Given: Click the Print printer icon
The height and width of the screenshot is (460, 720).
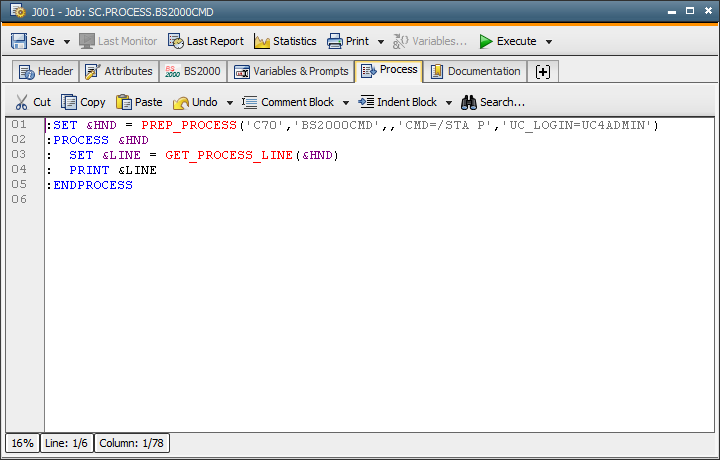Looking at the screenshot, I should [x=335, y=41].
